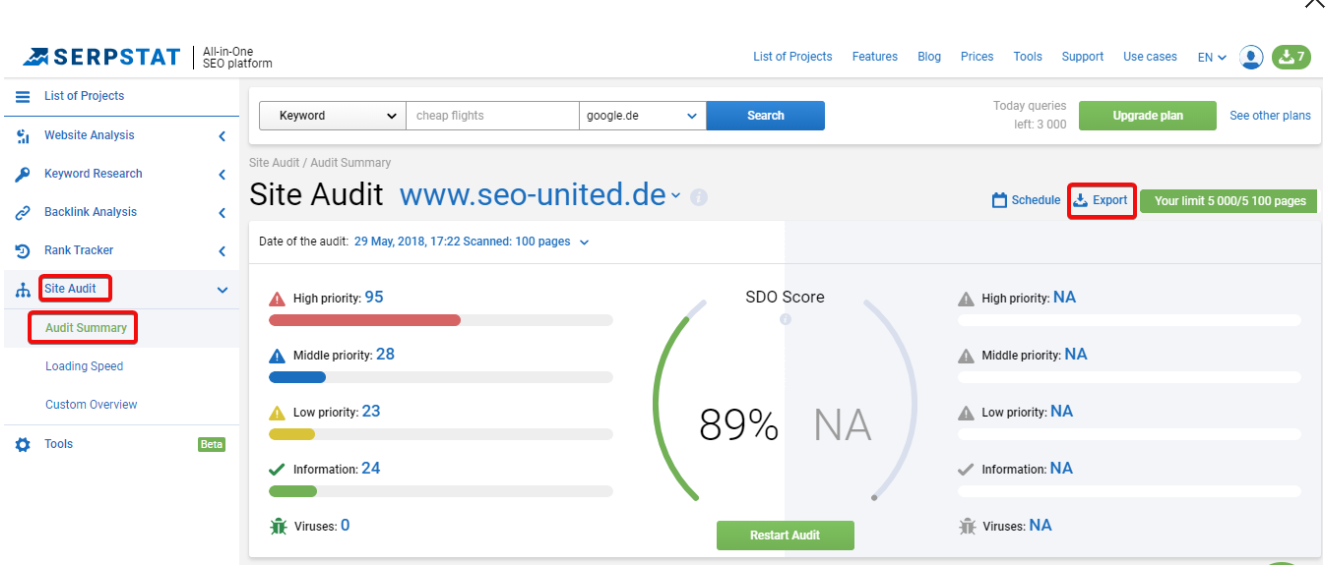Expand the Website Analysis submenu chevron

pyautogui.click(x=222, y=137)
